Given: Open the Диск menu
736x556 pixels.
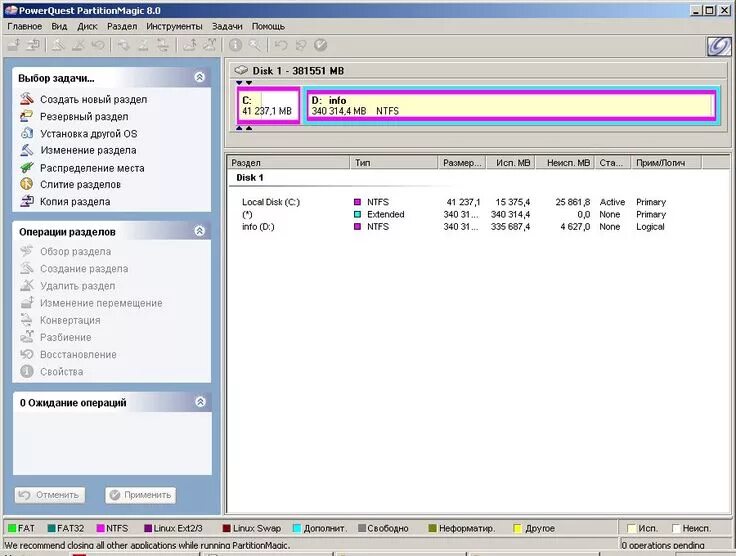Looking at the screenshot, I should pos(87,26).
